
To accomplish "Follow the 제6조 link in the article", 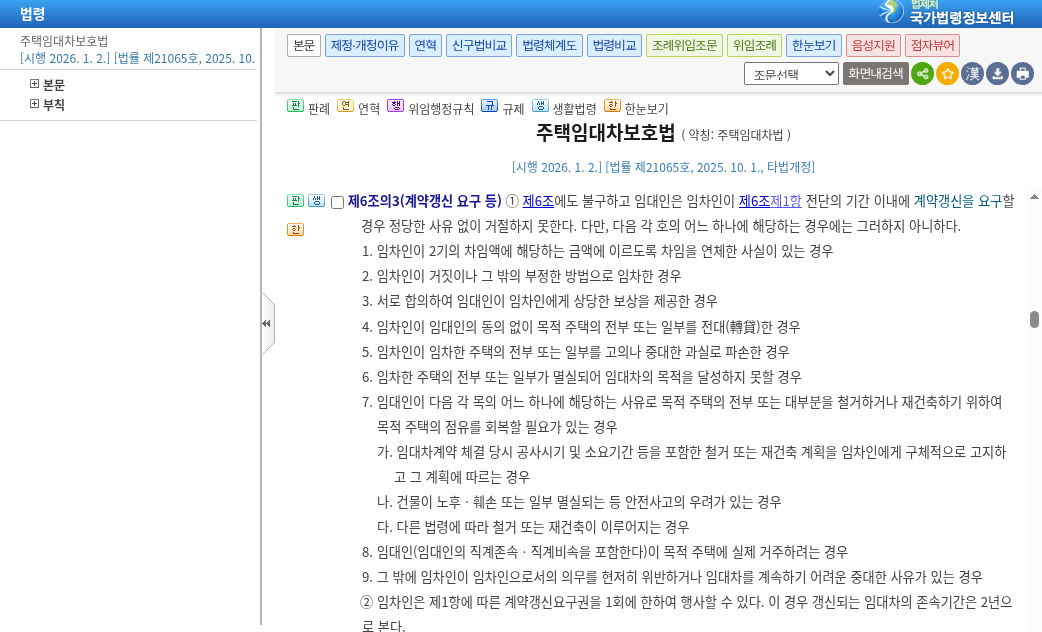I will tap(538, 201).
